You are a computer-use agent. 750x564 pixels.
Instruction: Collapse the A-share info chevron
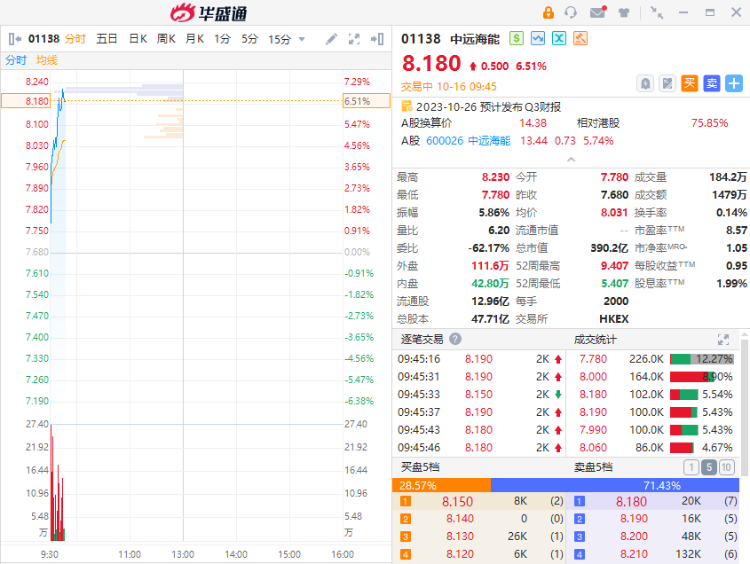(570, 158)
